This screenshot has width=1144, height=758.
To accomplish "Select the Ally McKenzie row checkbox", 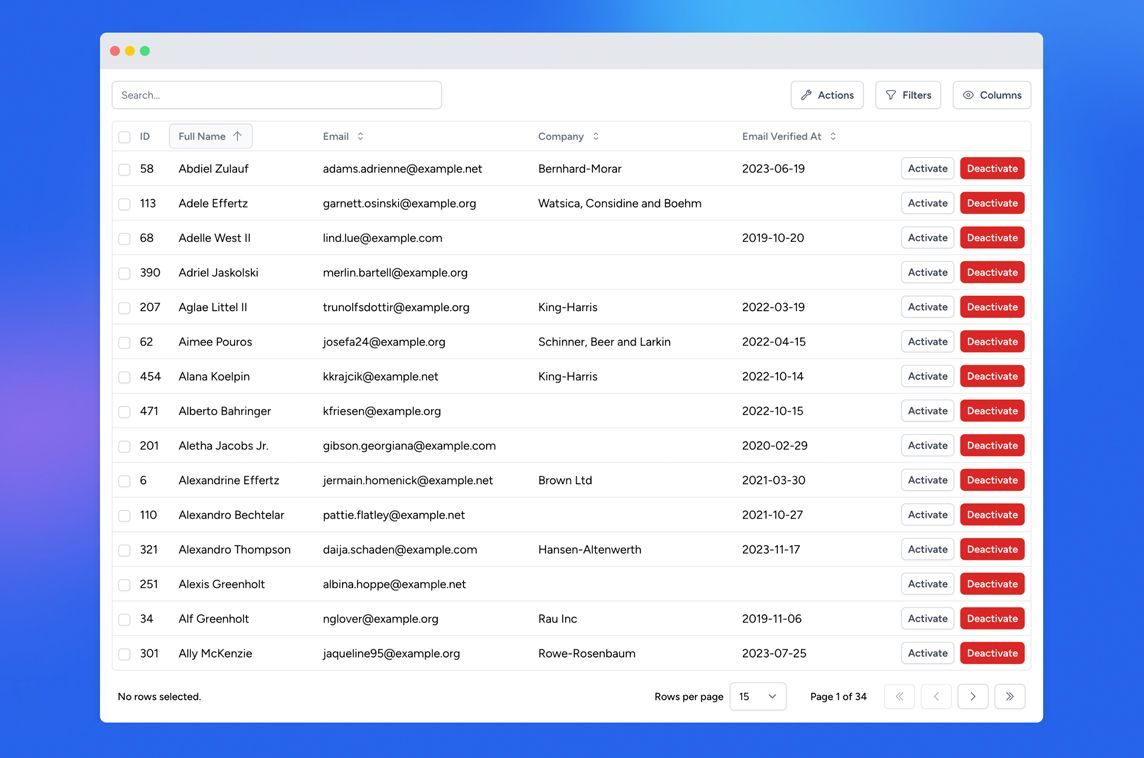I will pos(124,654).
